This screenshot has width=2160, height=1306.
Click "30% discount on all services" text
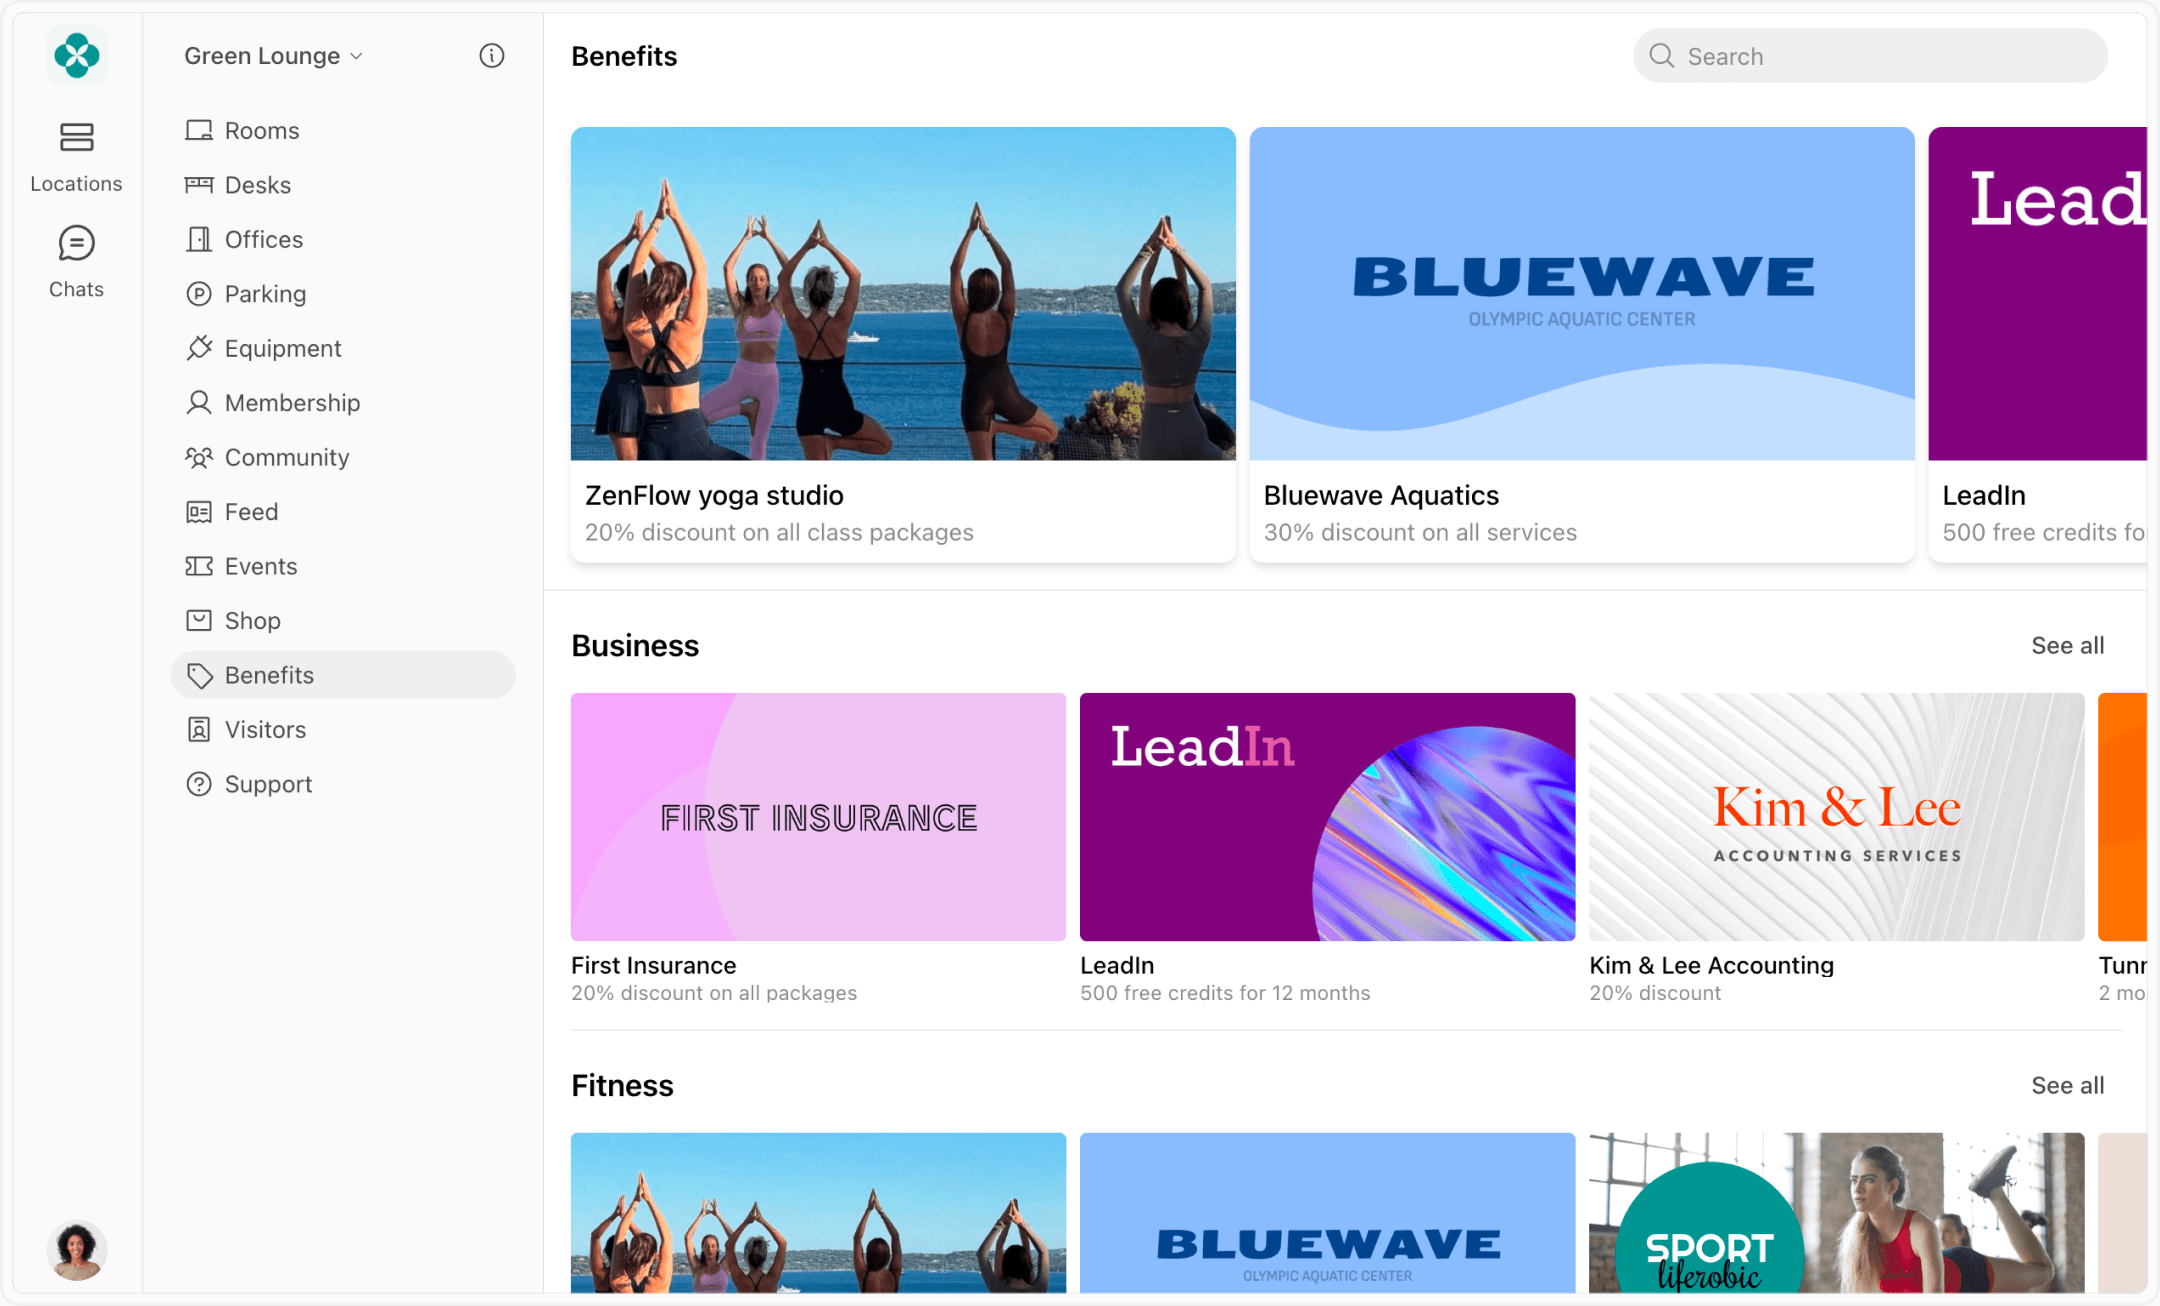tap(1420, 532)
